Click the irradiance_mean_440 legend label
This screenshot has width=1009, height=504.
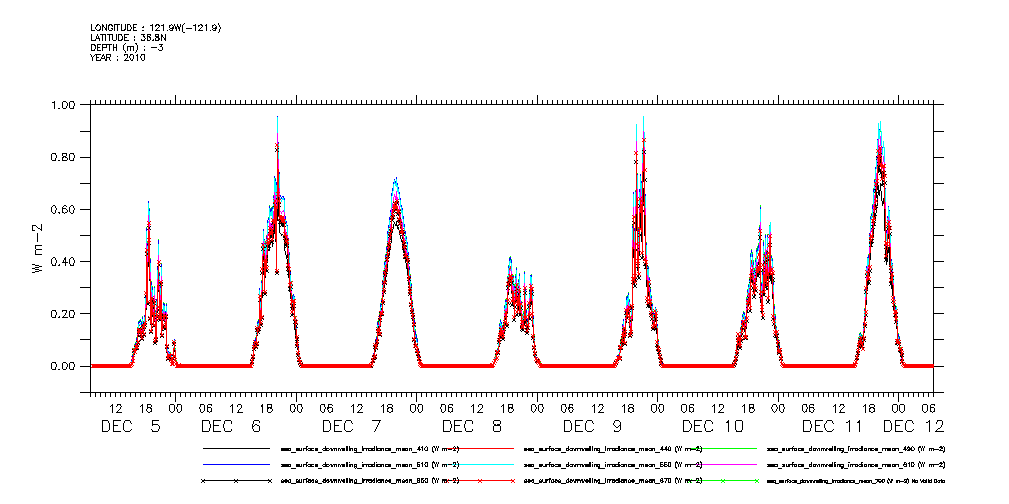tap(613, 449)
